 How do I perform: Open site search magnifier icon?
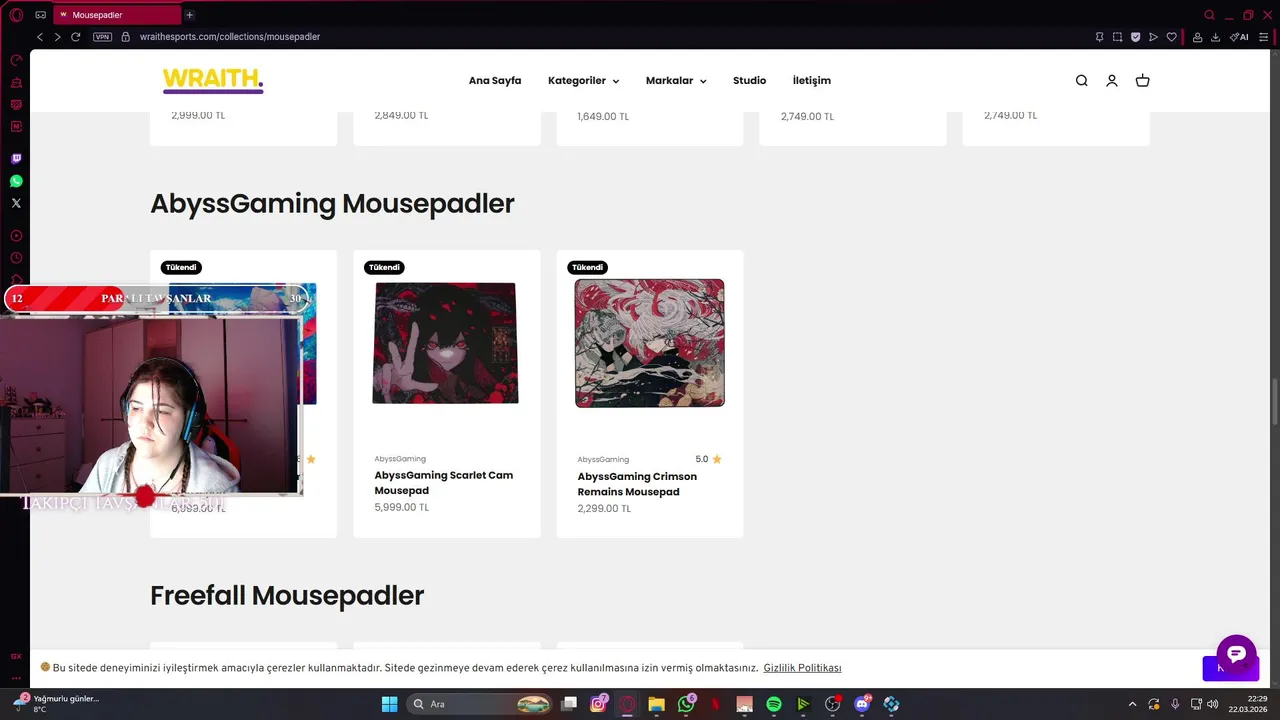[1081, 81]
